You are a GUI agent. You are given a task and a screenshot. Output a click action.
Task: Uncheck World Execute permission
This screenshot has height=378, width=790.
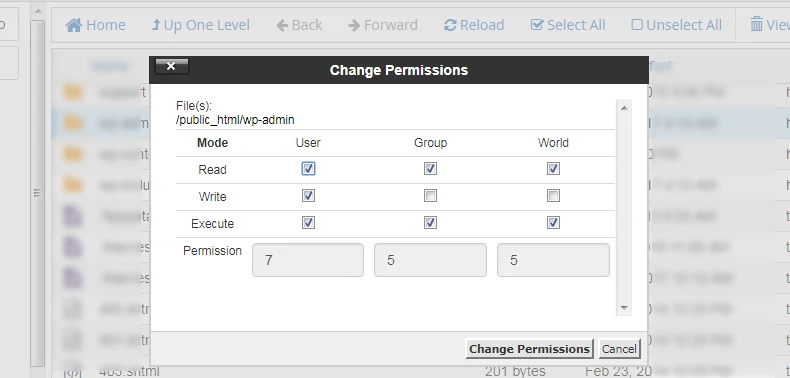(553, 222)
